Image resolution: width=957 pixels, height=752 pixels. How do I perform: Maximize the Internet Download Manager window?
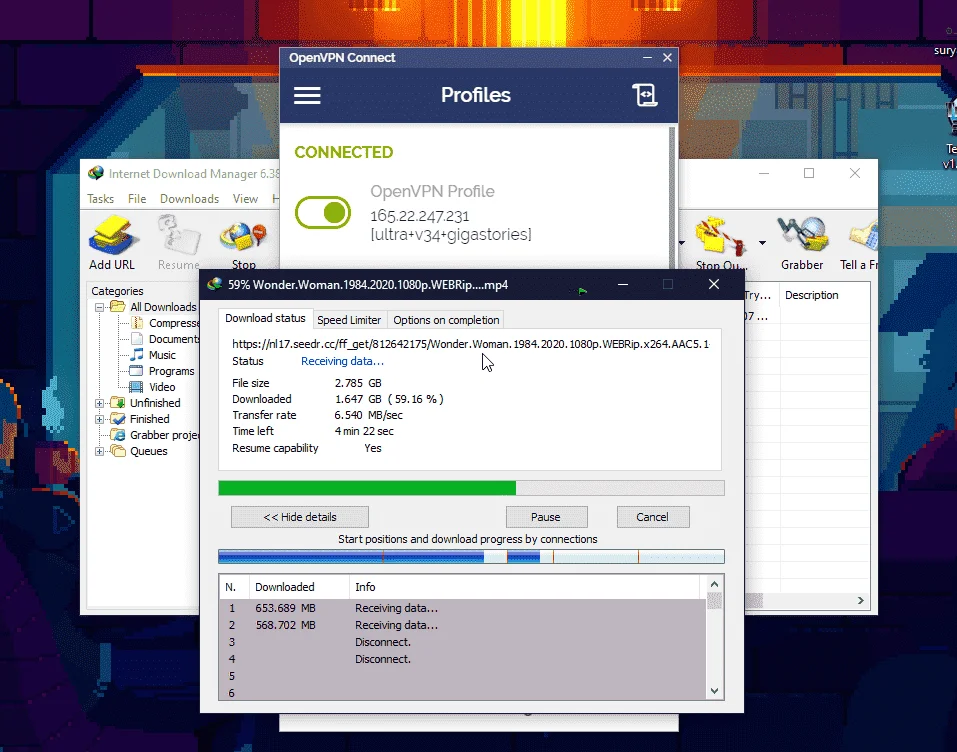(x=809, y=173)
